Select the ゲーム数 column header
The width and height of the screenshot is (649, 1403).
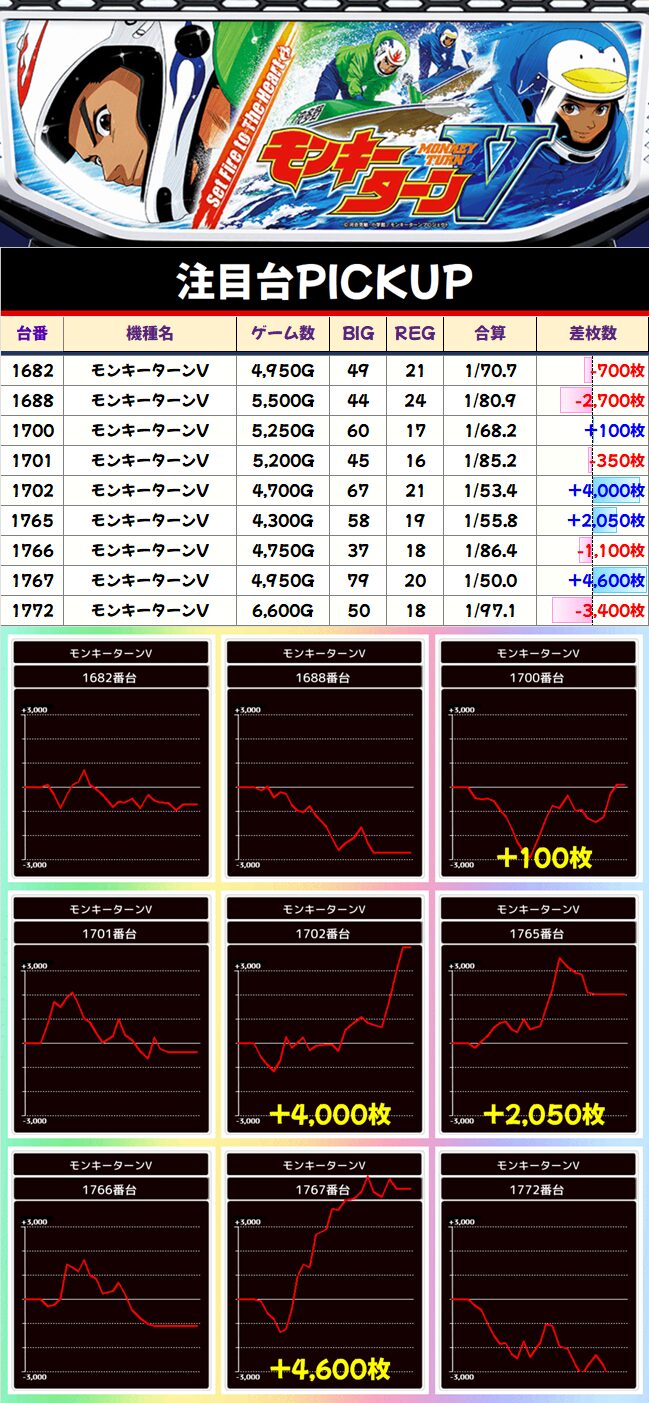pos(283,334)
